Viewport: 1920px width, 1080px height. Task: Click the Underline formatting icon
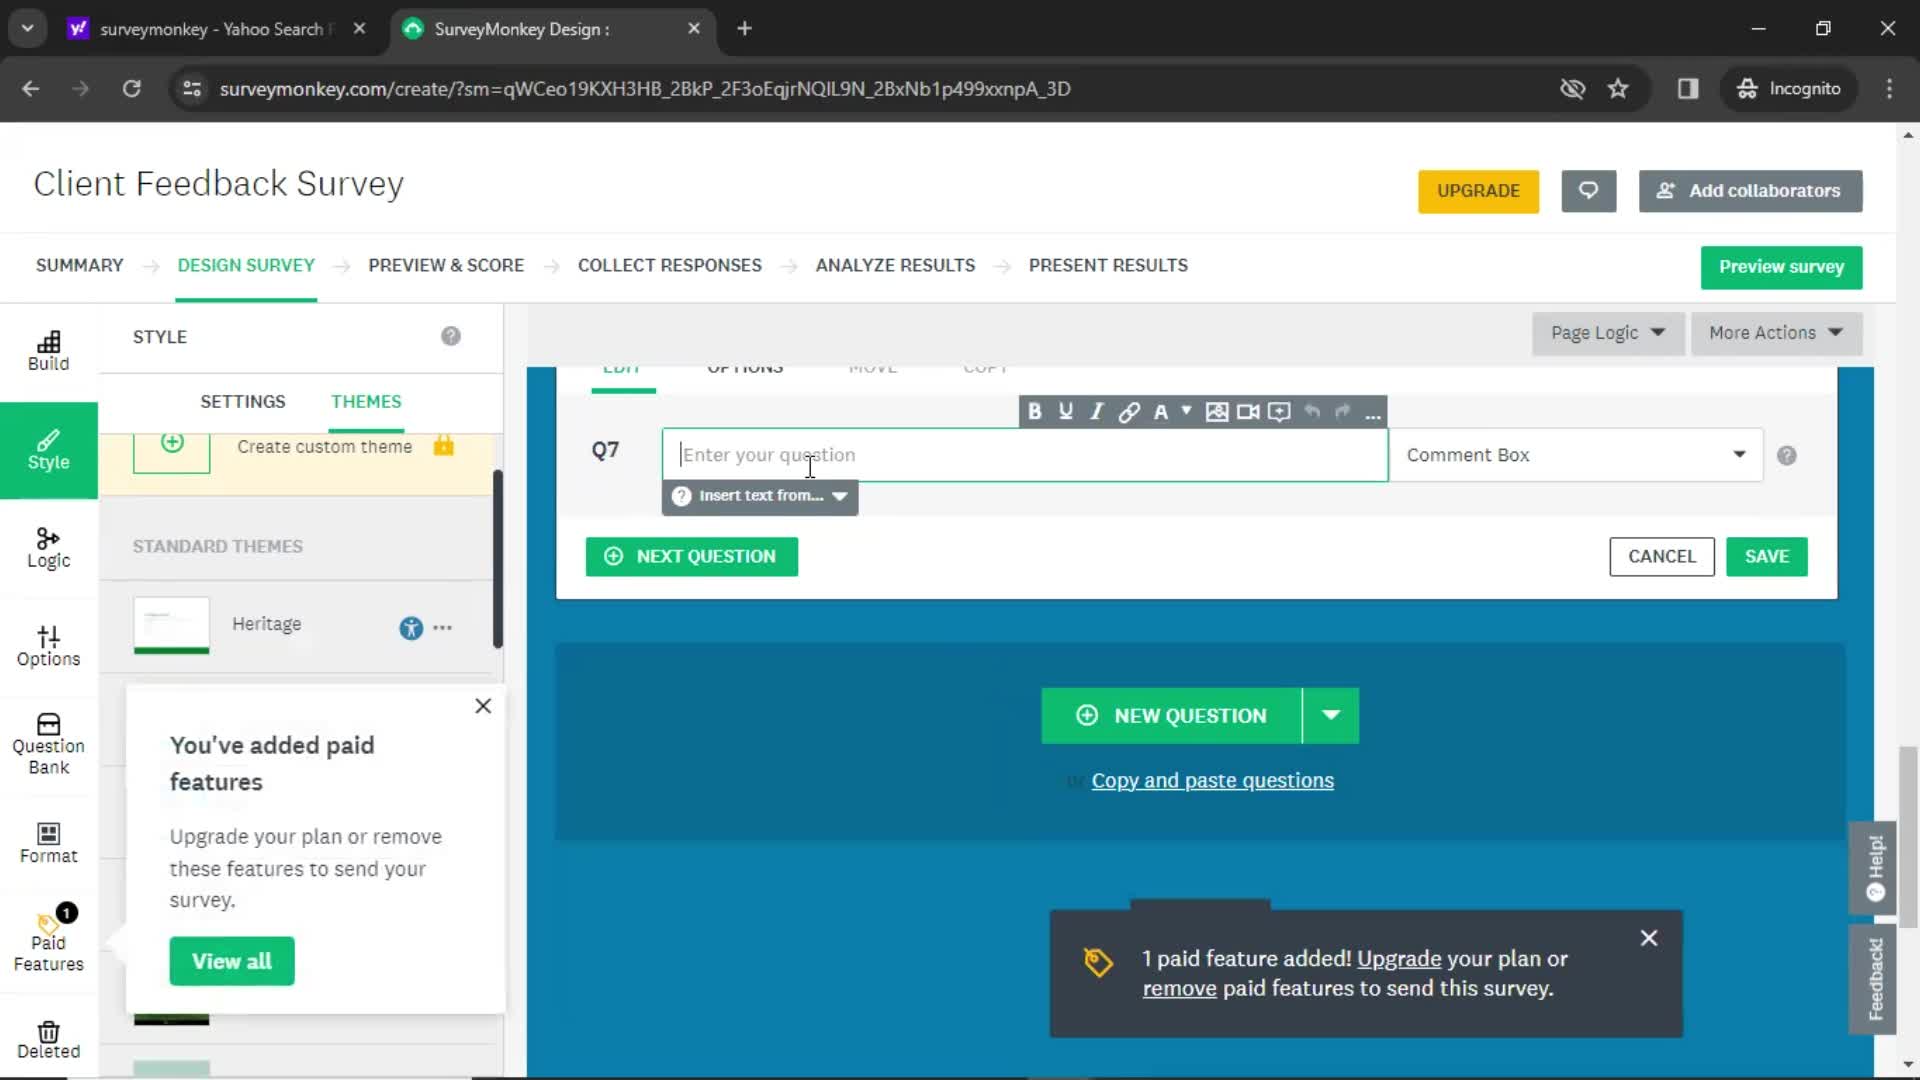tap(1065, 411)
